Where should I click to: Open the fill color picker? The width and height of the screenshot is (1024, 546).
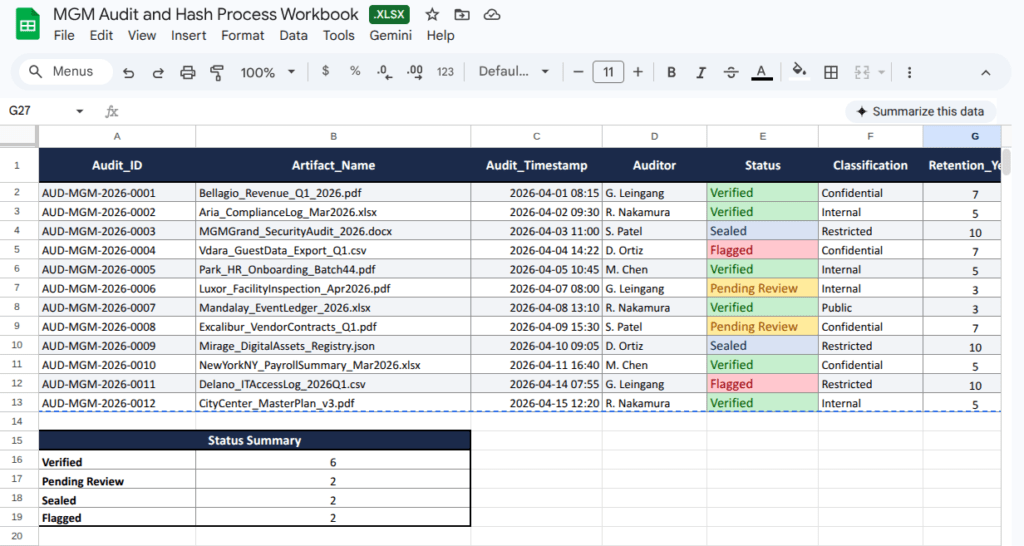(798, 71)
